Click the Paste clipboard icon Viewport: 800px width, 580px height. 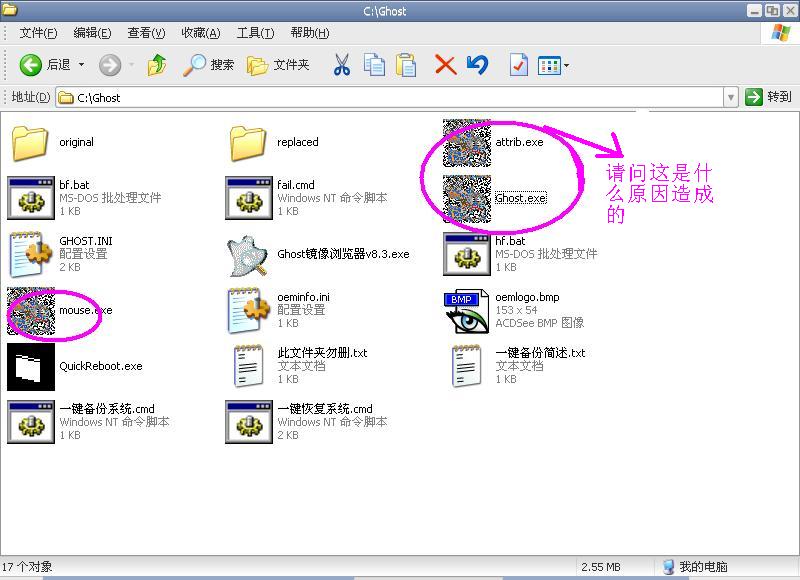click(406, 65)
